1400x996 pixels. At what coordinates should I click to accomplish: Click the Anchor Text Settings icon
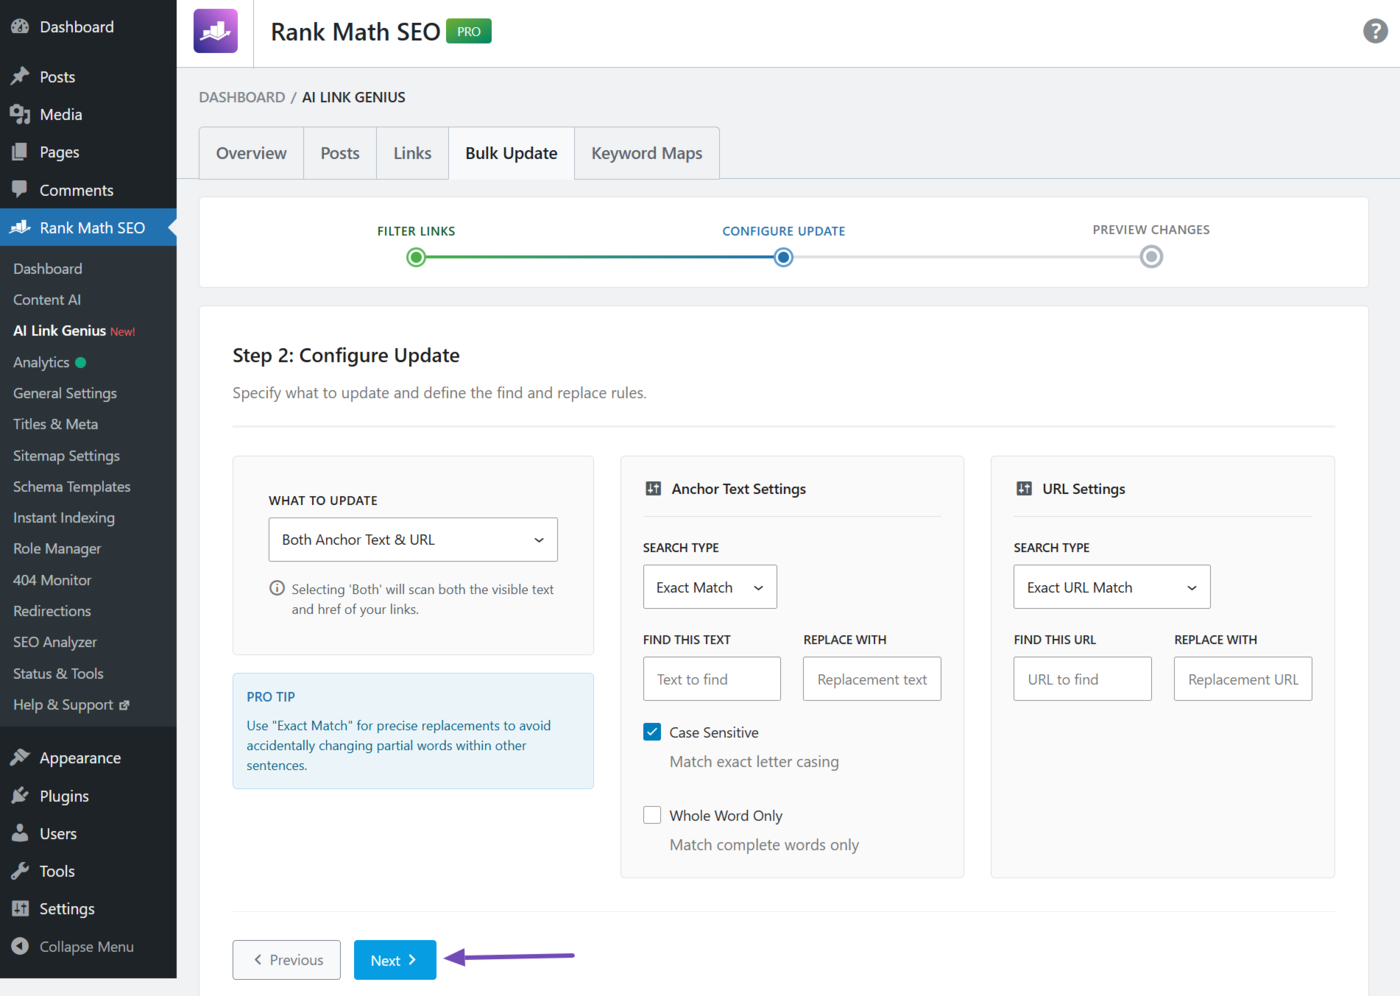[653, 488]
